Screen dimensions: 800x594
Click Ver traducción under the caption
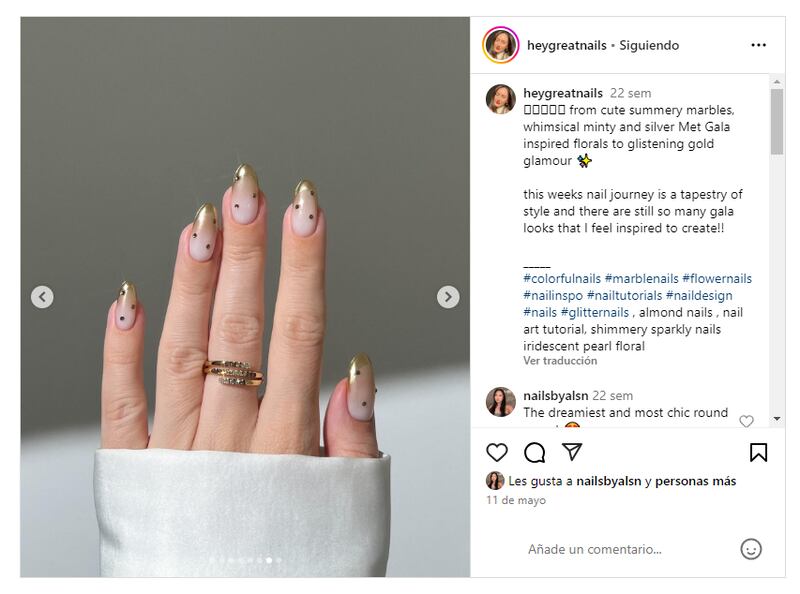point(560,361)
